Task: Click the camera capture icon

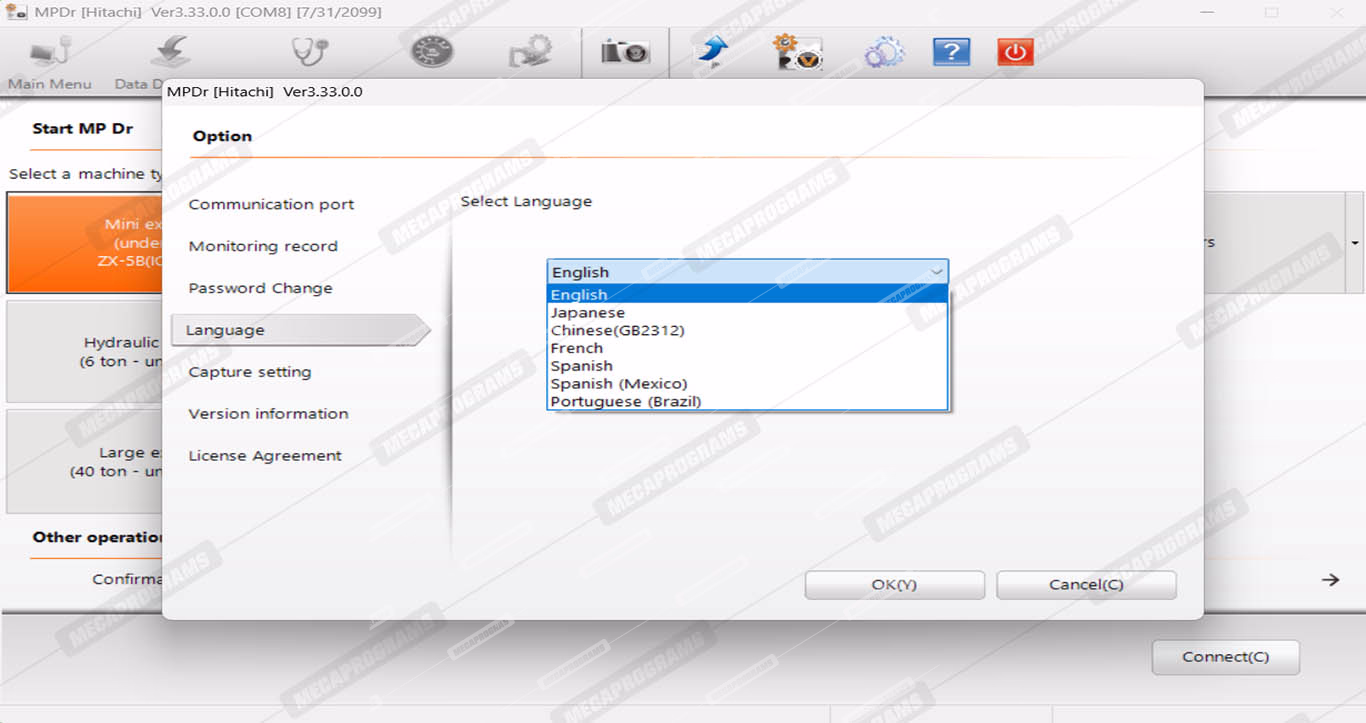Action: click(625, 52)
